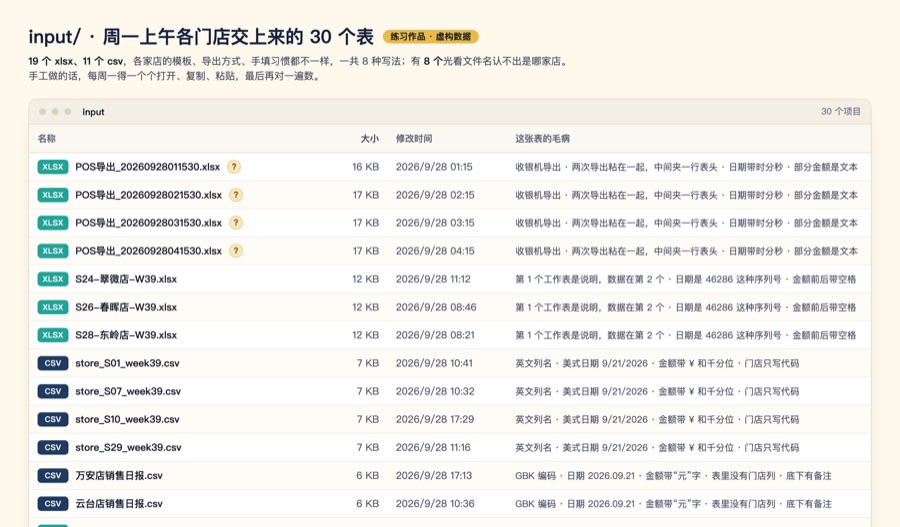Select file name S24-翠微店-W39.xlsx
This screenshot has width=900, height=527.
pos(126,279)
